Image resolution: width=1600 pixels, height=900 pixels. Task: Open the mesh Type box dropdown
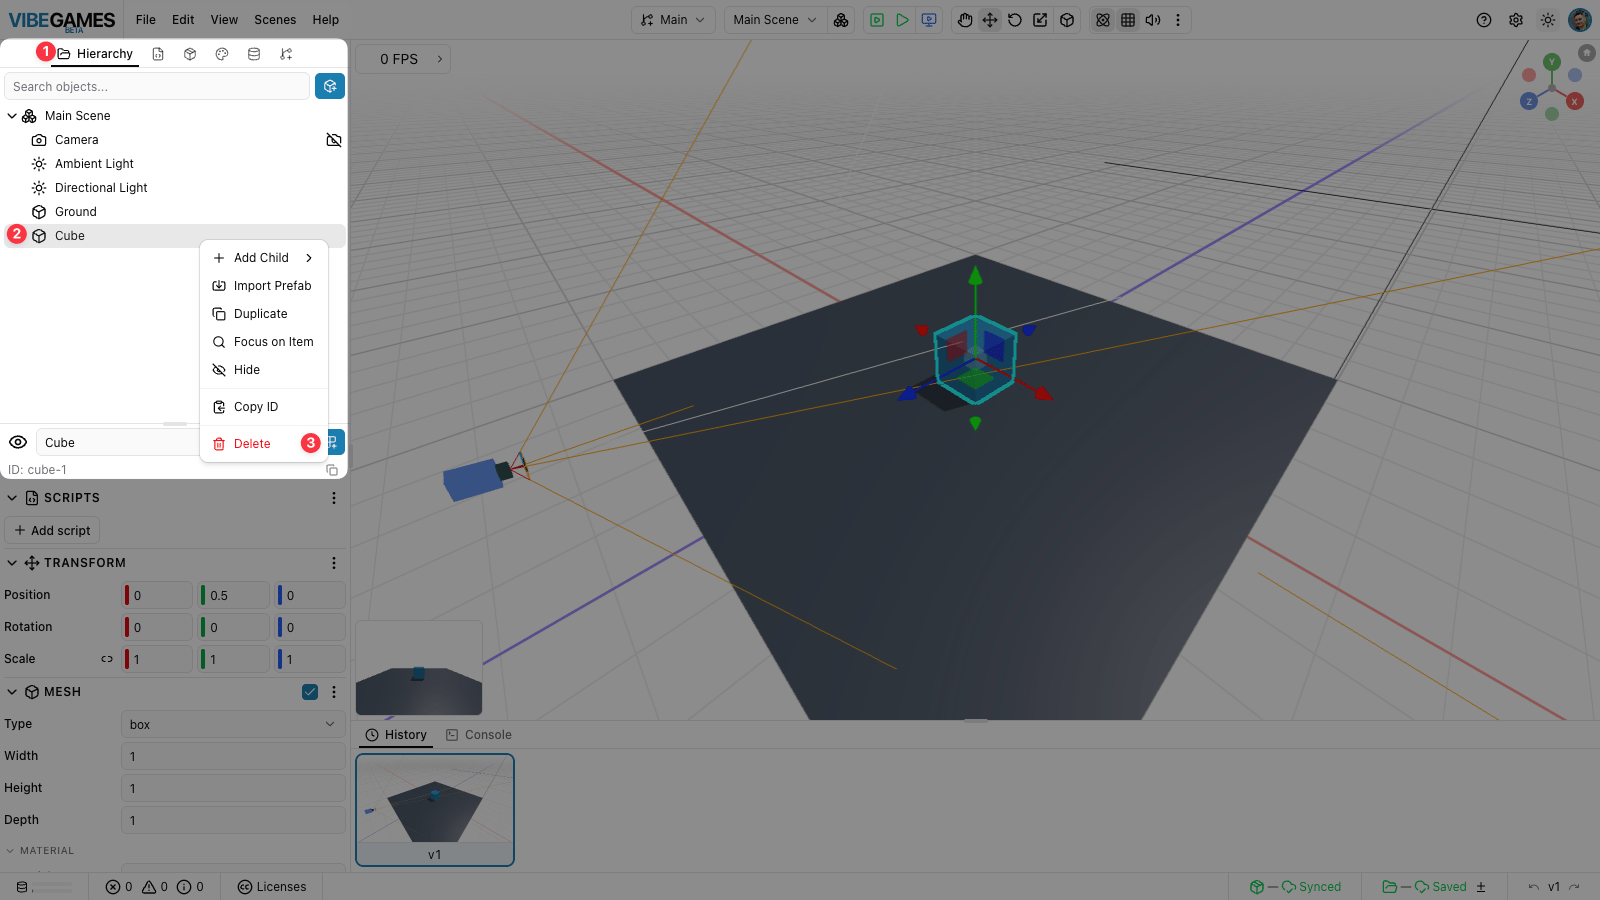[x=233, y=724]
